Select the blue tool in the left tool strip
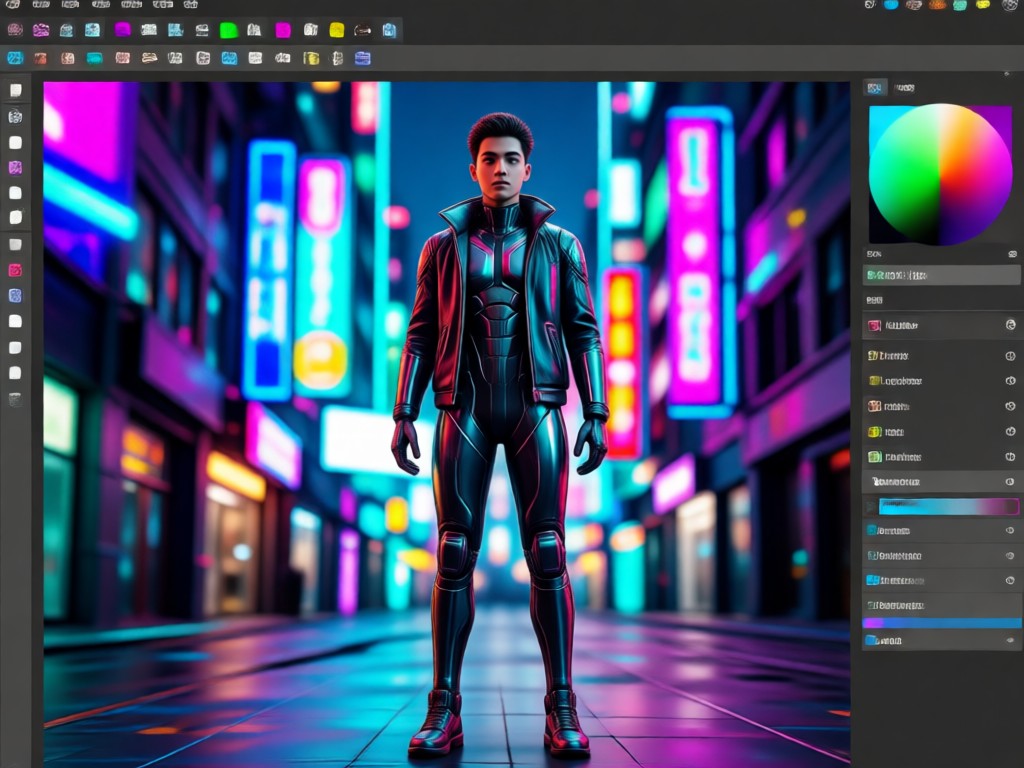Viewport: 1024px width, 768px height. [x=15, y=296]
